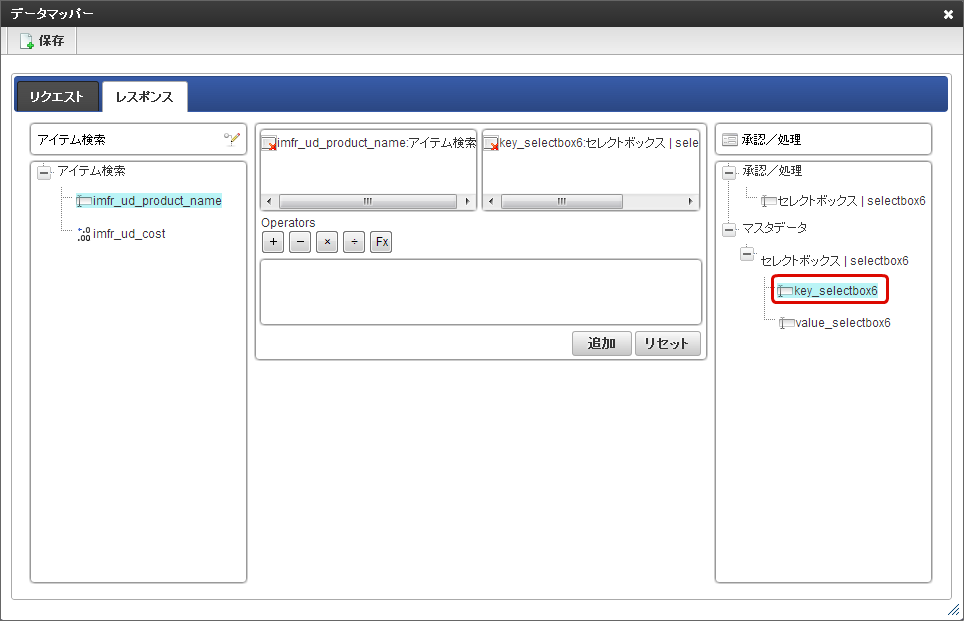Remove key_selectbox6 mapping via red X icon
Screen dimensions: 964x621
tap(491, 144)
